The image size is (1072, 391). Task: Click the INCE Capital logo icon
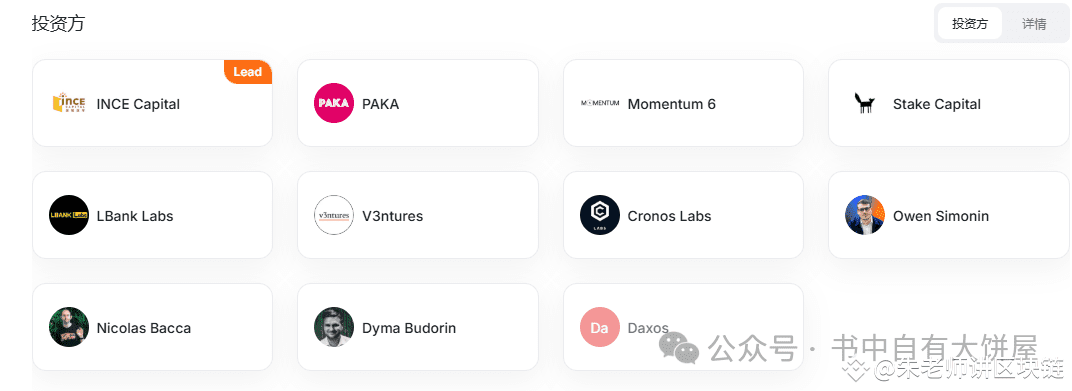click(69, 104)
